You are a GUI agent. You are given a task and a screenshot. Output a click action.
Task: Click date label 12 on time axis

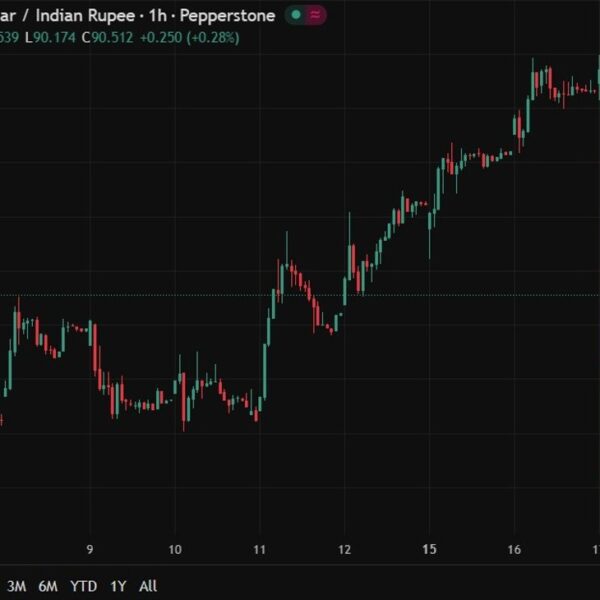344,549
